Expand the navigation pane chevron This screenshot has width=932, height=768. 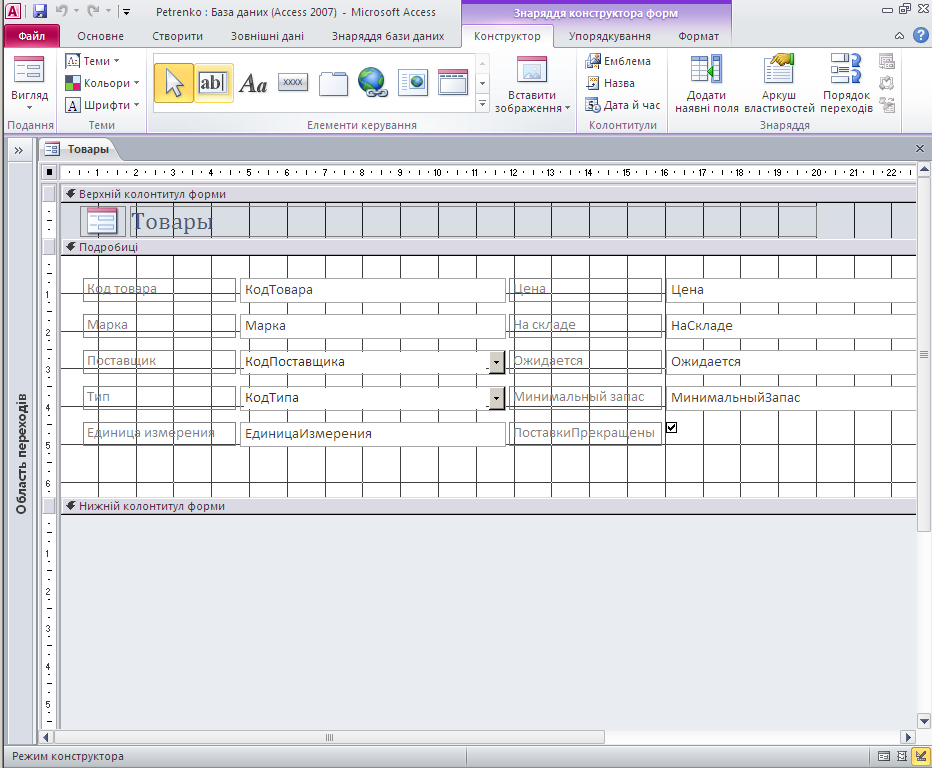(x=18, y=150)
